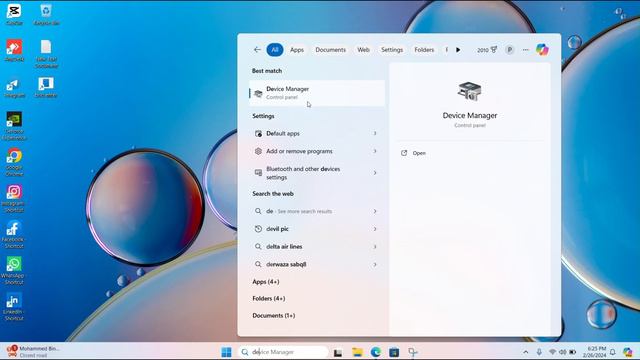Open the road-closed traffic widget in taskbar
Viewport: 640px width, 360px height.
click(33, 352)
